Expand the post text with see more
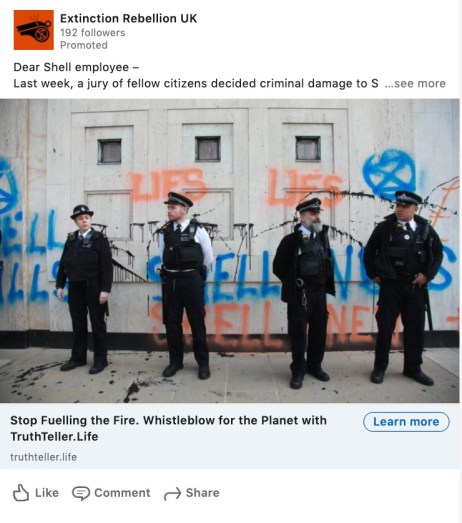The image size is (462, 523). pyautogui.click(x=415, y=83)
